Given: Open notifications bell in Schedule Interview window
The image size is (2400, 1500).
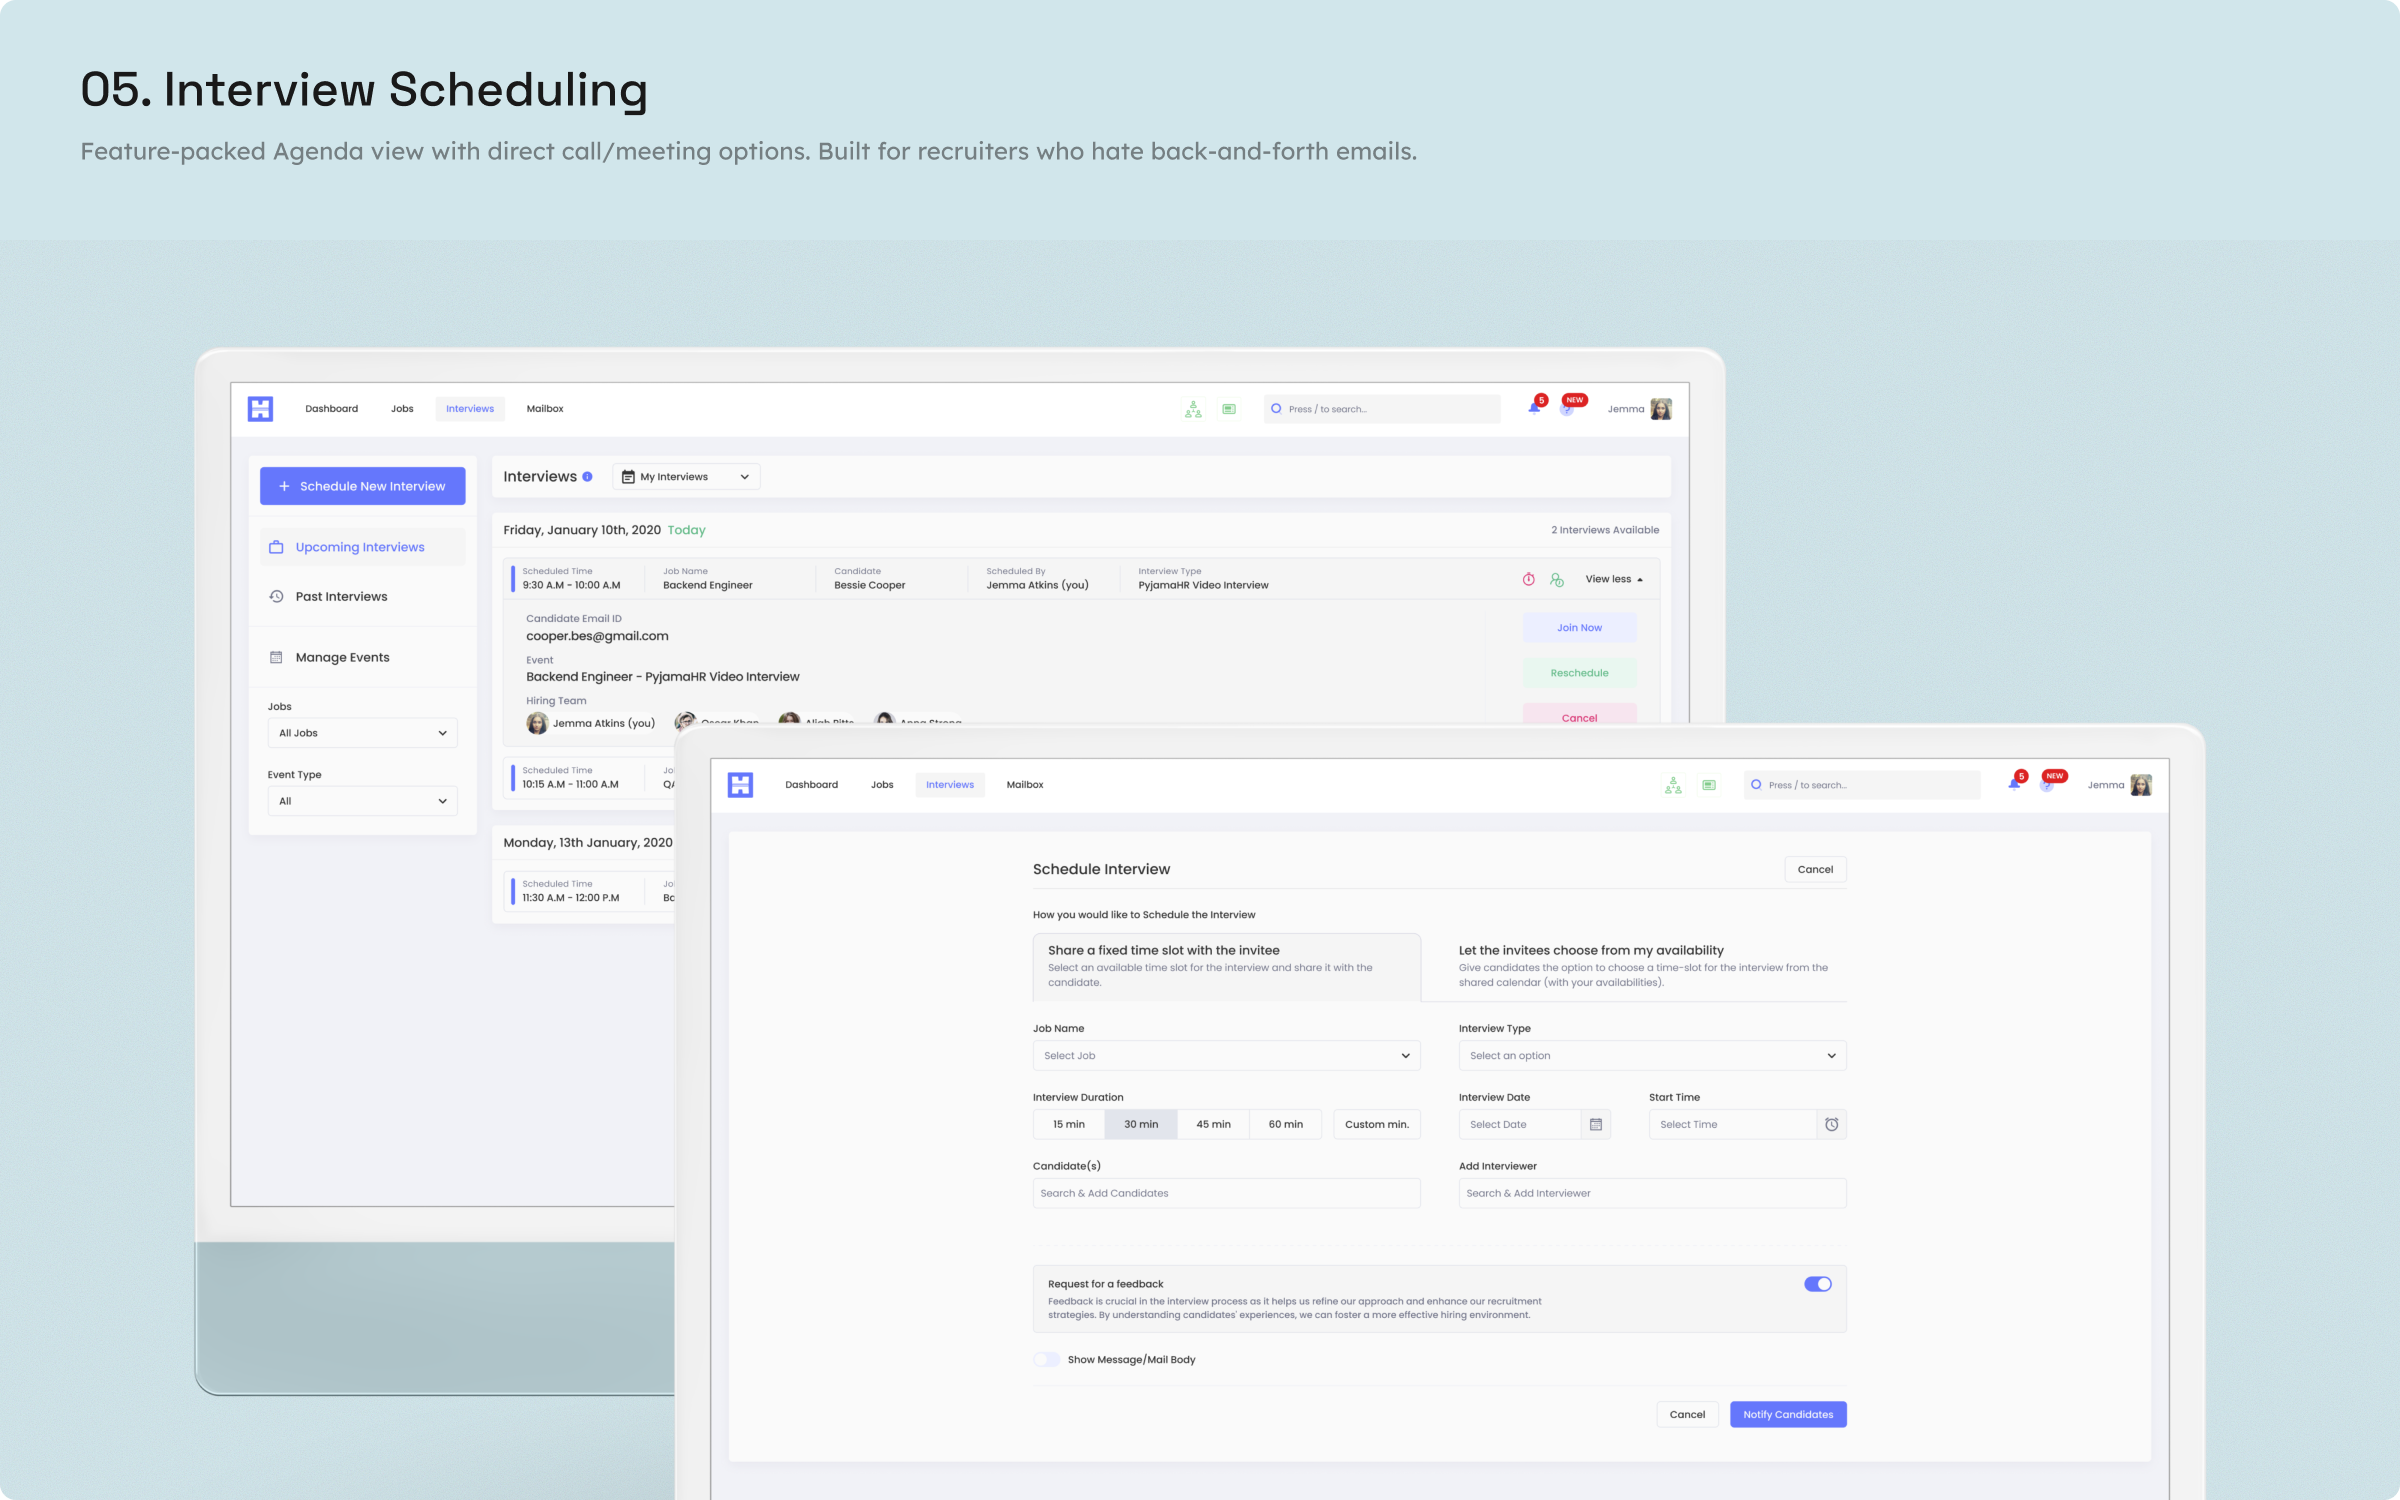Looking at the screenshot, I should click(2014, 784).
